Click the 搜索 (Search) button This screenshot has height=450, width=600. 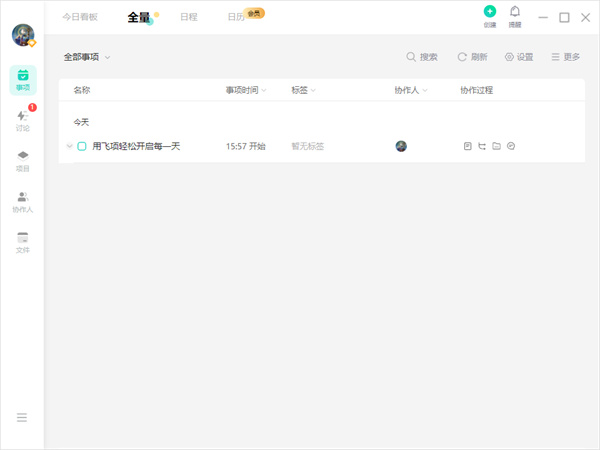[x=422, y=57]
